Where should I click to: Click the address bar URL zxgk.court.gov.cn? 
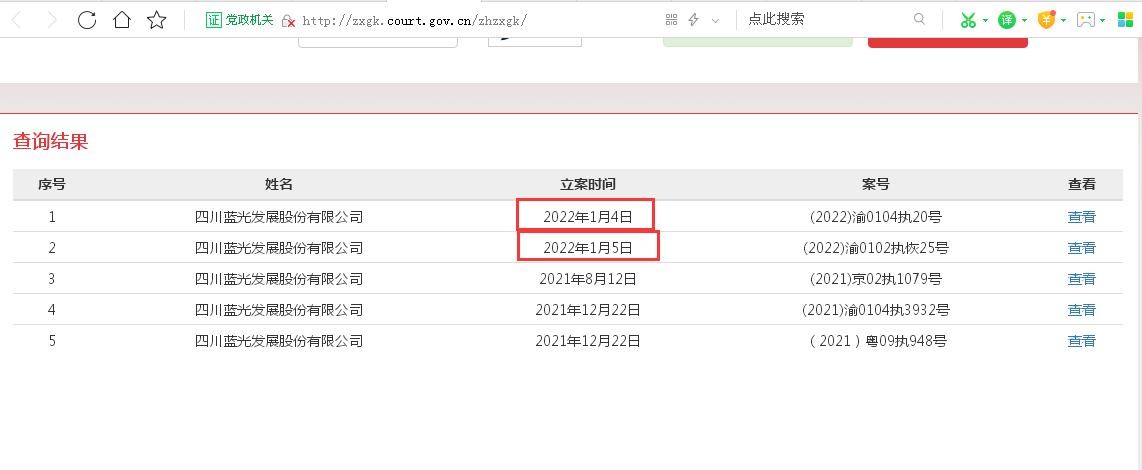pos(414,20)
